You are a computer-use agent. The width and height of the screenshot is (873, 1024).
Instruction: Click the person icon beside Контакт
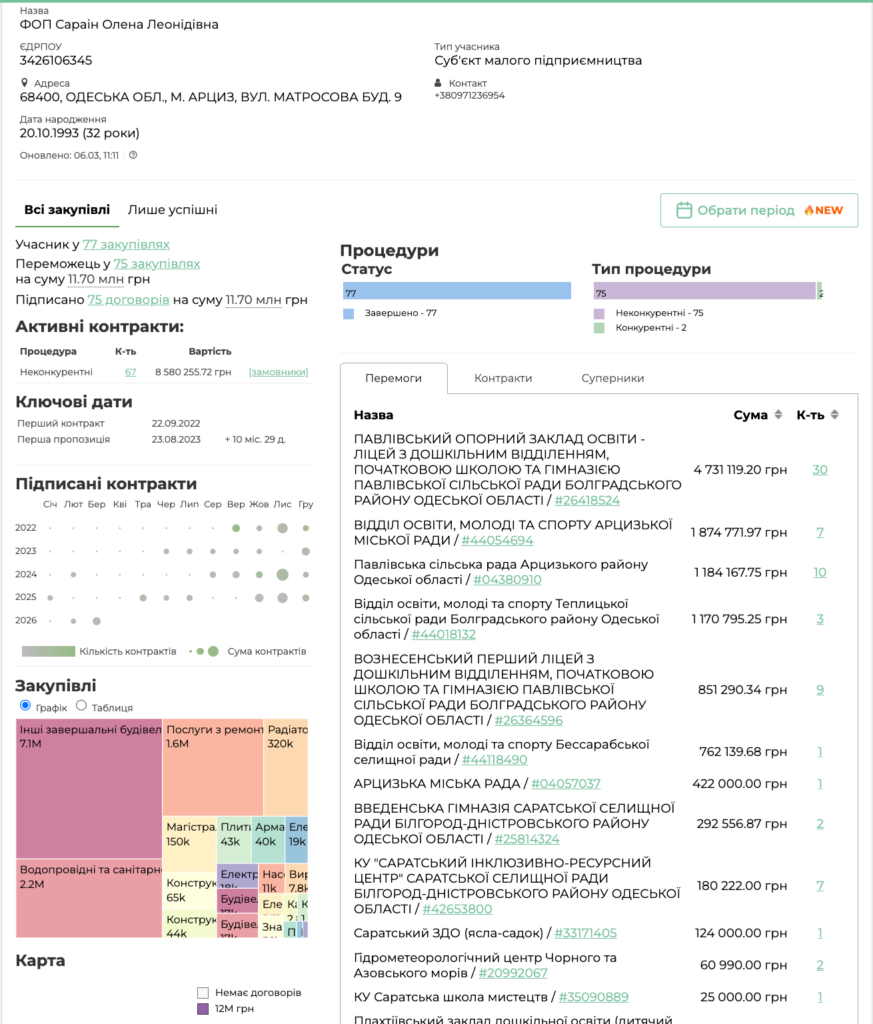(438, 83)
